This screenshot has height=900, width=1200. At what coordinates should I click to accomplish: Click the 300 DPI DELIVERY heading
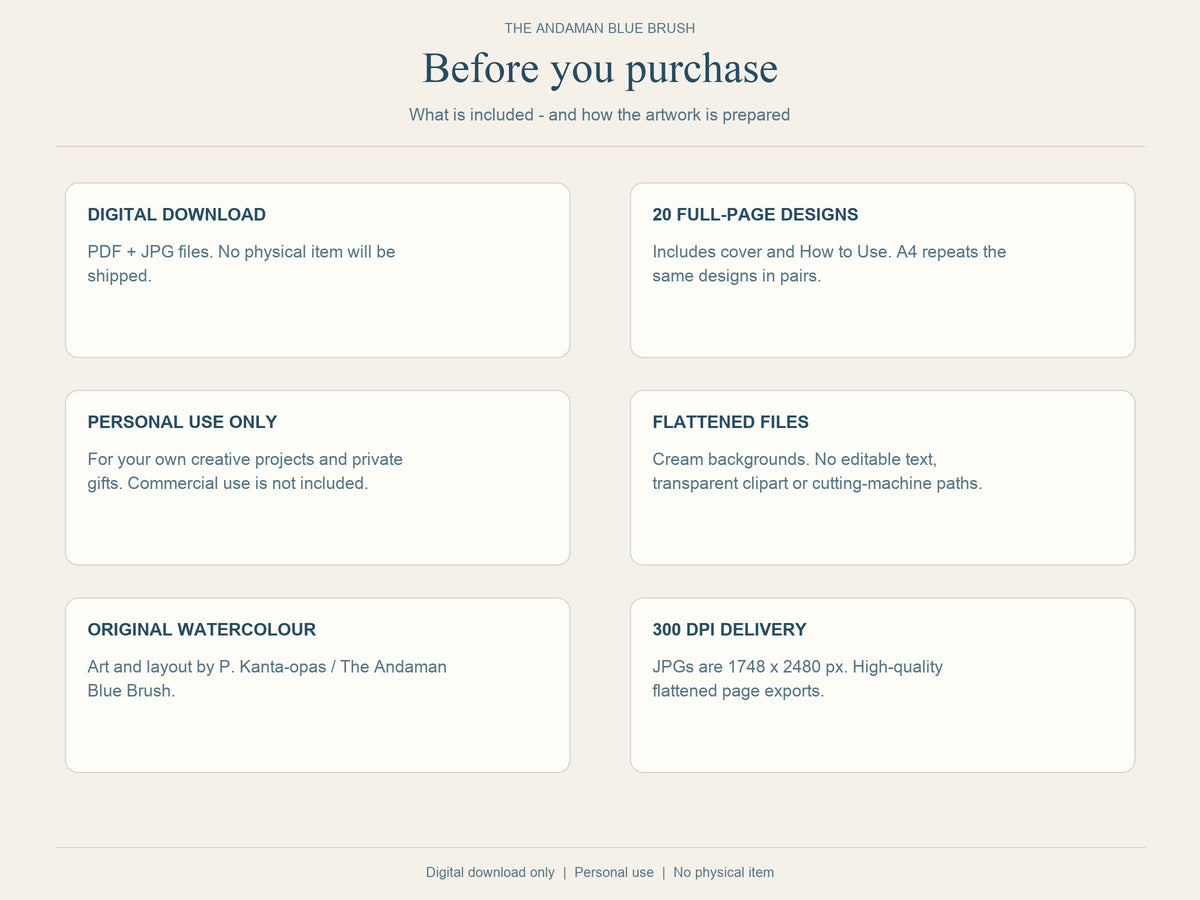[x=729, y=629]
